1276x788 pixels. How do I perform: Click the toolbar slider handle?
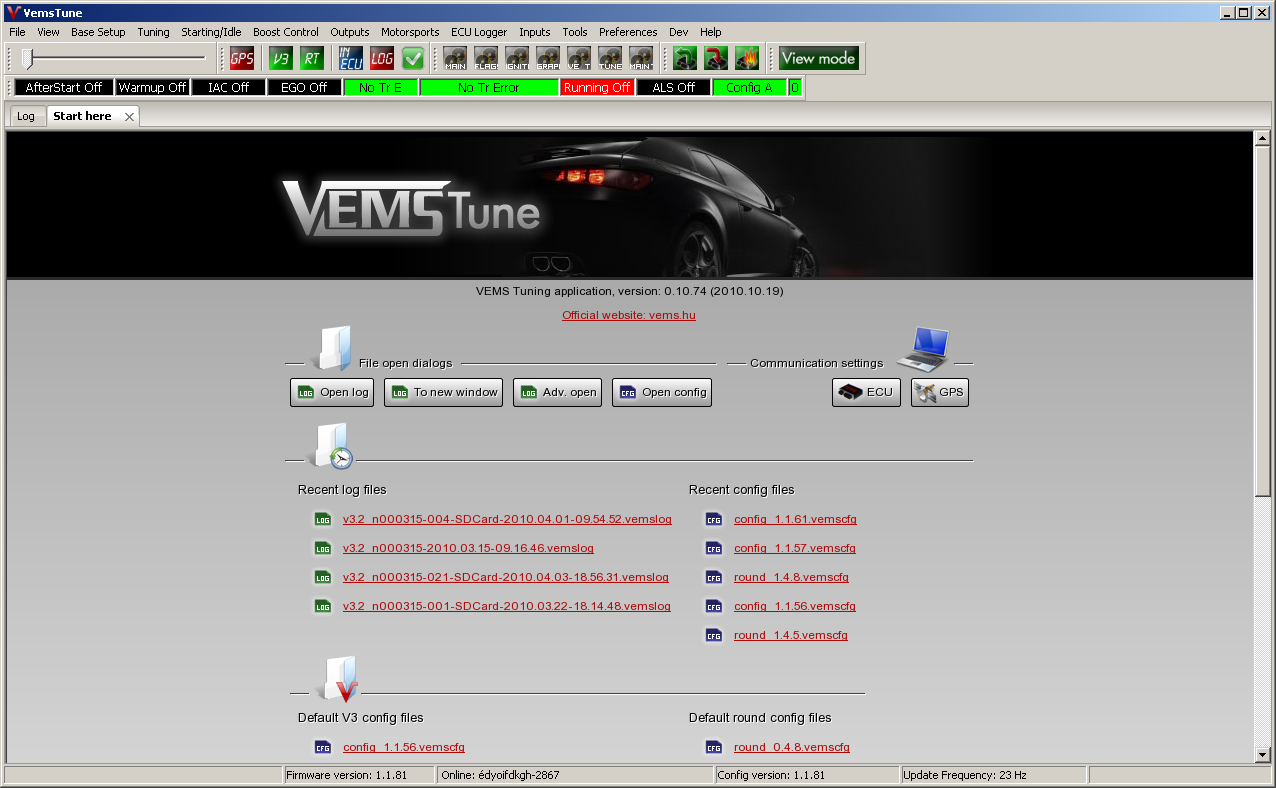click(x=28, y=58)
